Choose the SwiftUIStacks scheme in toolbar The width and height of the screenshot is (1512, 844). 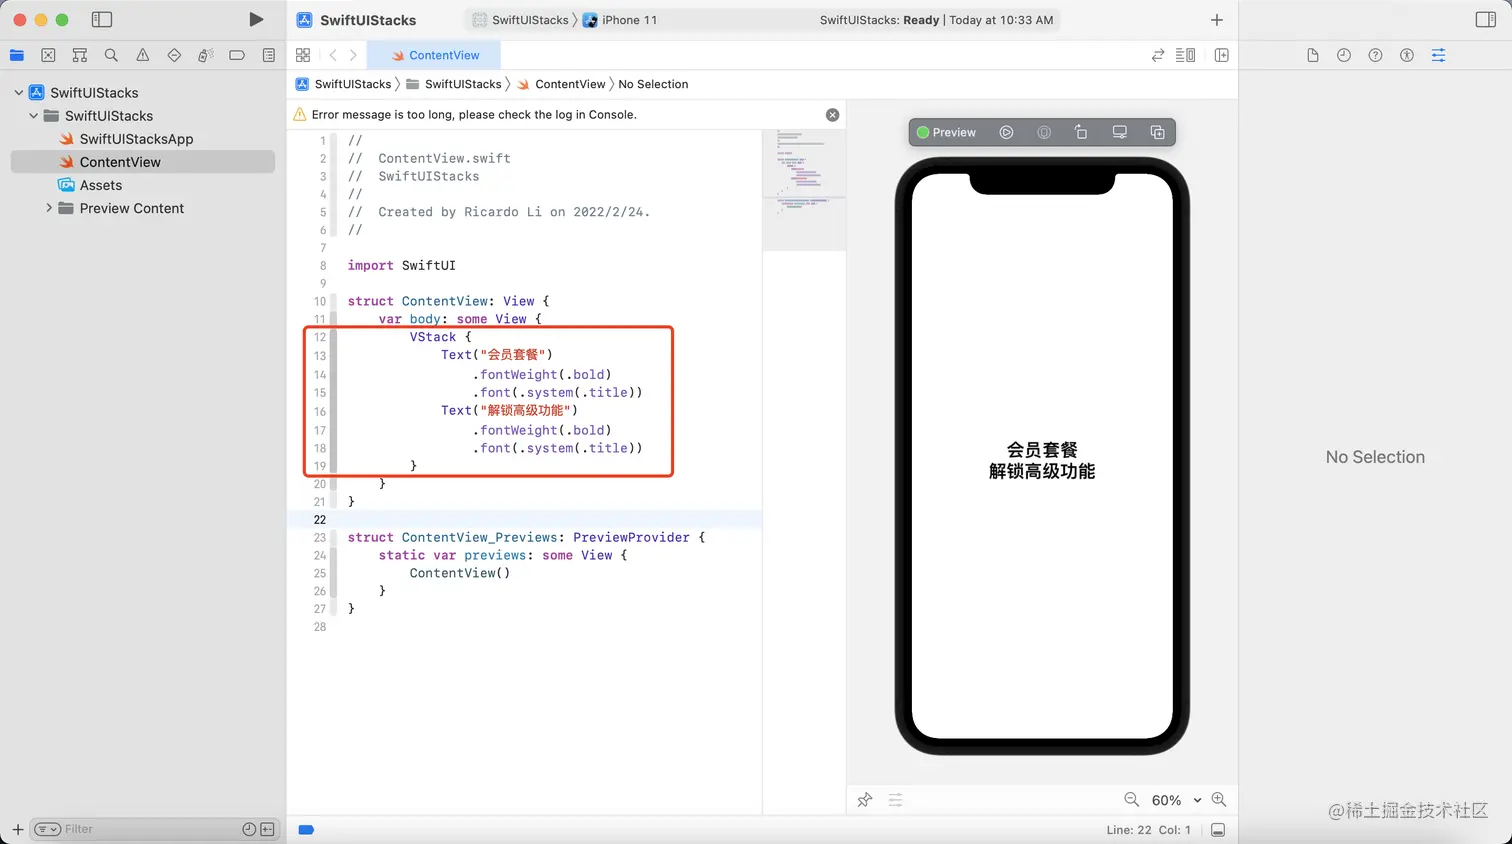(x=520, y=20)
